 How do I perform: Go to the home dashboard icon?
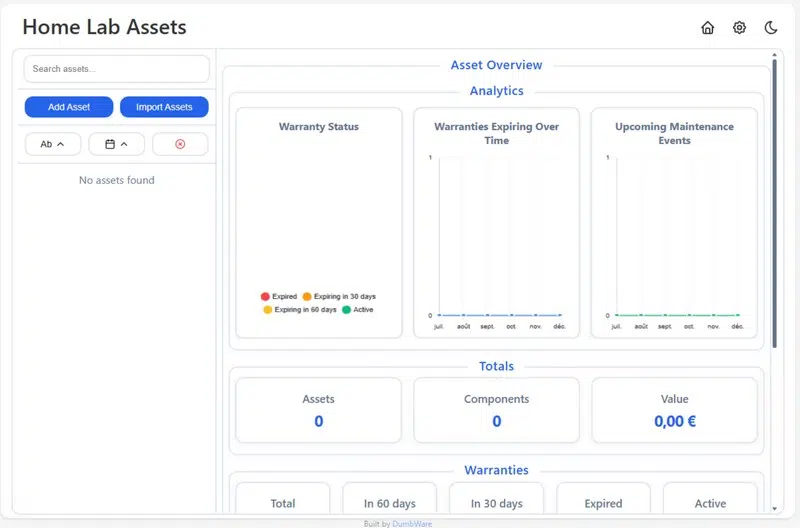click(707, 28)
